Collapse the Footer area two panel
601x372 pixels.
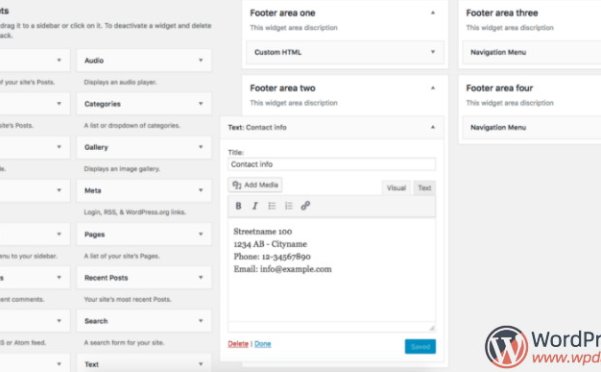pyautogui.click(x=433, y=88)
